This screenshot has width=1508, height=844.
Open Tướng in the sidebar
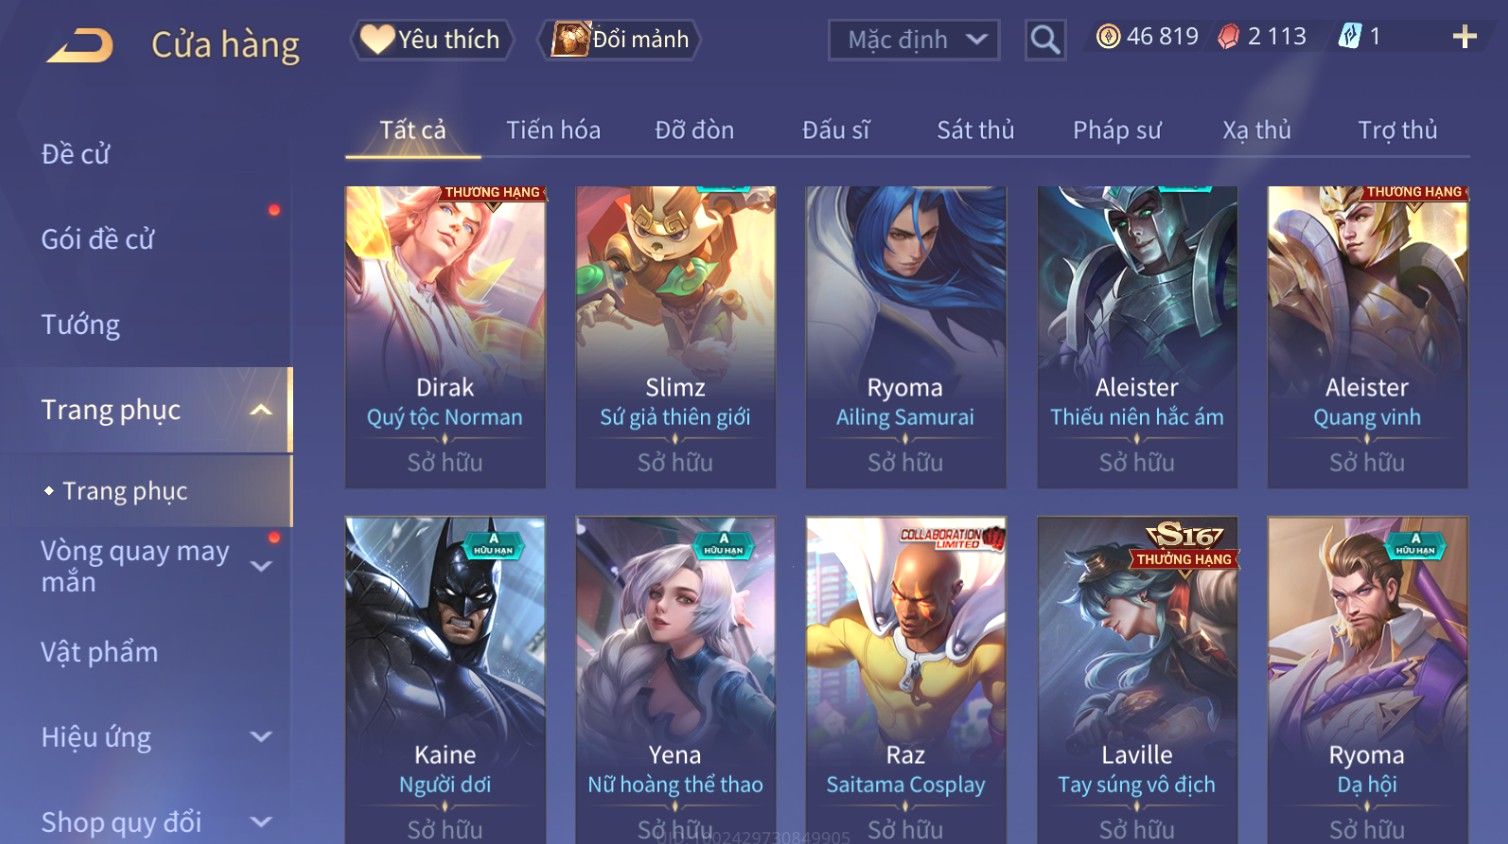coord(80,325)
